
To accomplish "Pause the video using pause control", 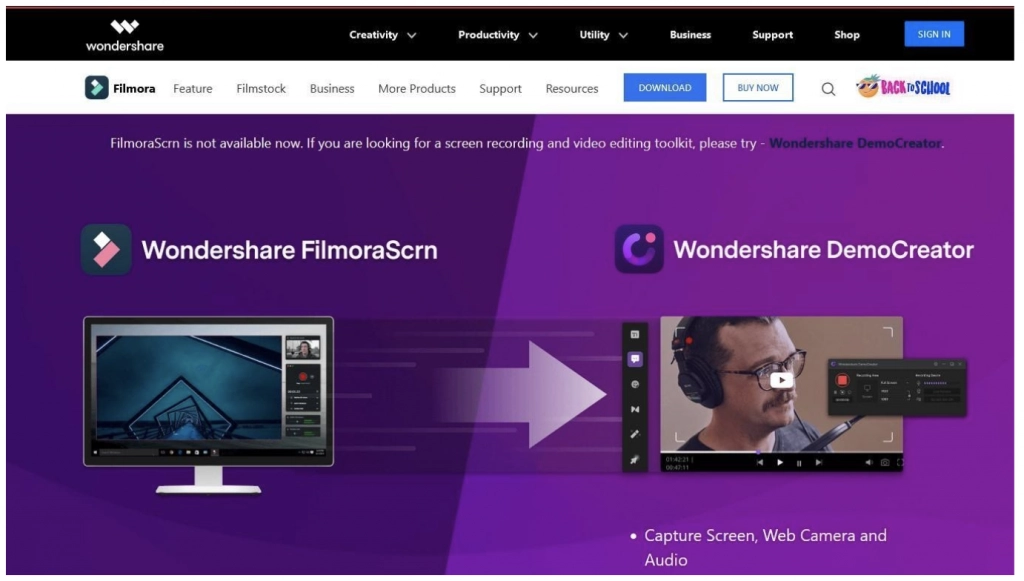I will pos(799,463).
